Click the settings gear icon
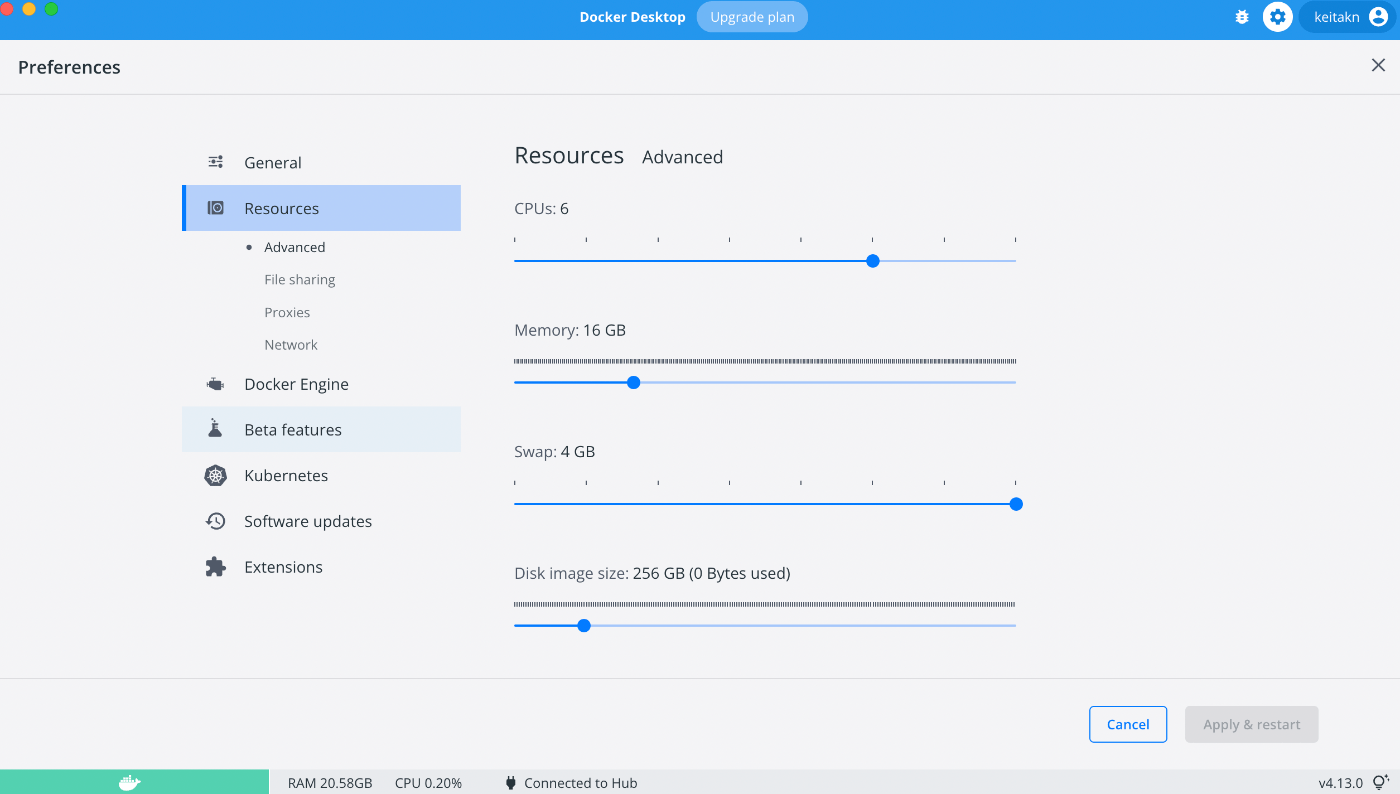The width and height of the screenshot is (1400, 794). 1278,17
